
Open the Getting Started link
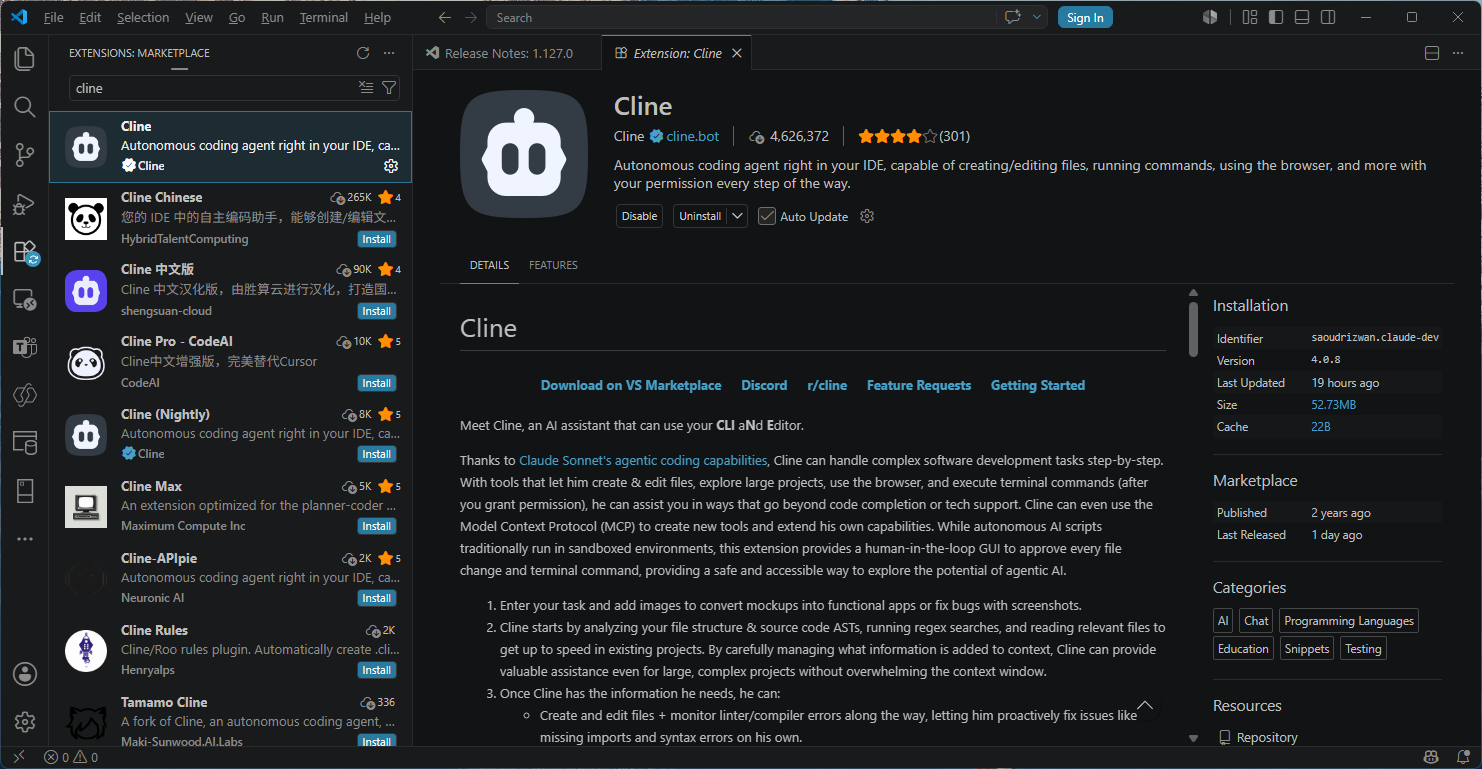(1038, 385)
